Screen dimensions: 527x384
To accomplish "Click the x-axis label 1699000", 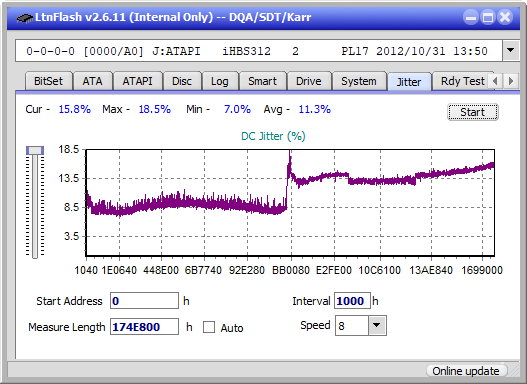I will coord(482,270).
